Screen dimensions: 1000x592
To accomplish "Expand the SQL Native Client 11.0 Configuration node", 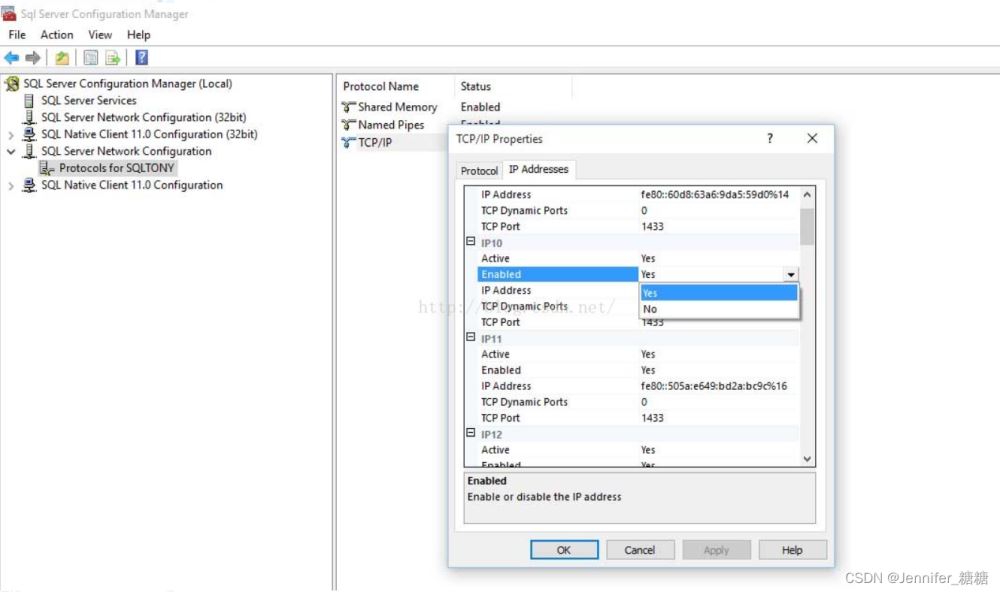I will (x=11, y=186).
